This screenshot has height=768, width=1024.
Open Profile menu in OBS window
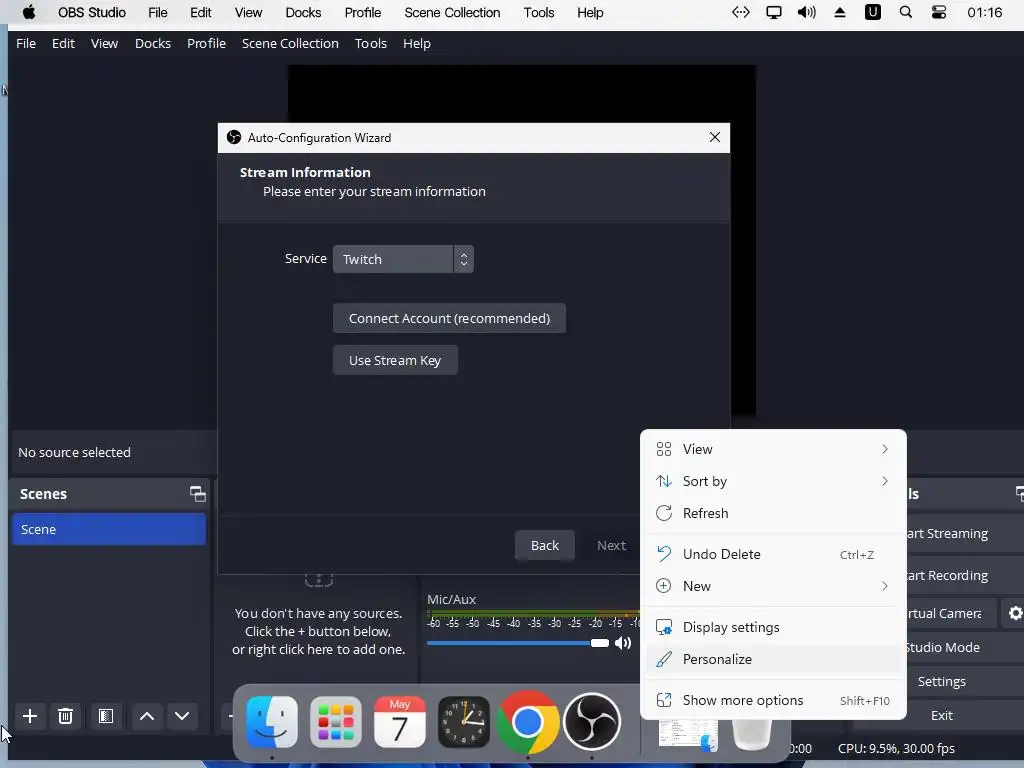[x=206, y=43]
